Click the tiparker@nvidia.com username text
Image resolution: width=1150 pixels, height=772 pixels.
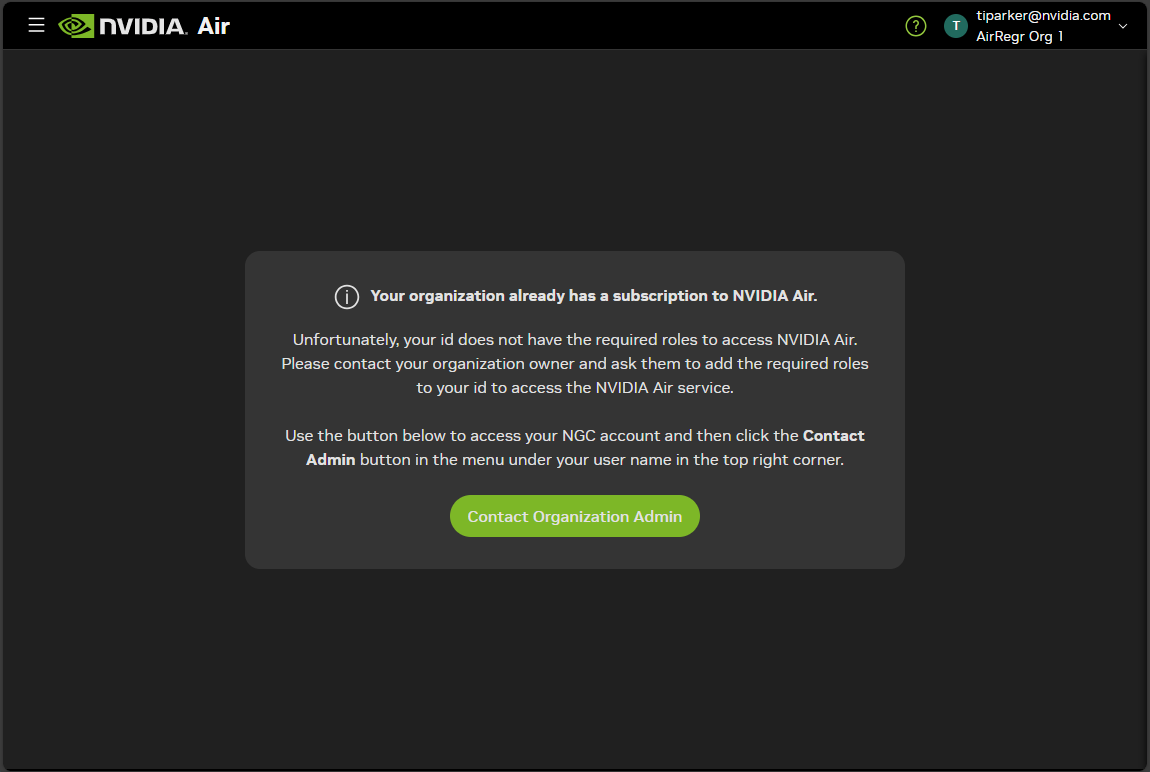(1043, 15)
